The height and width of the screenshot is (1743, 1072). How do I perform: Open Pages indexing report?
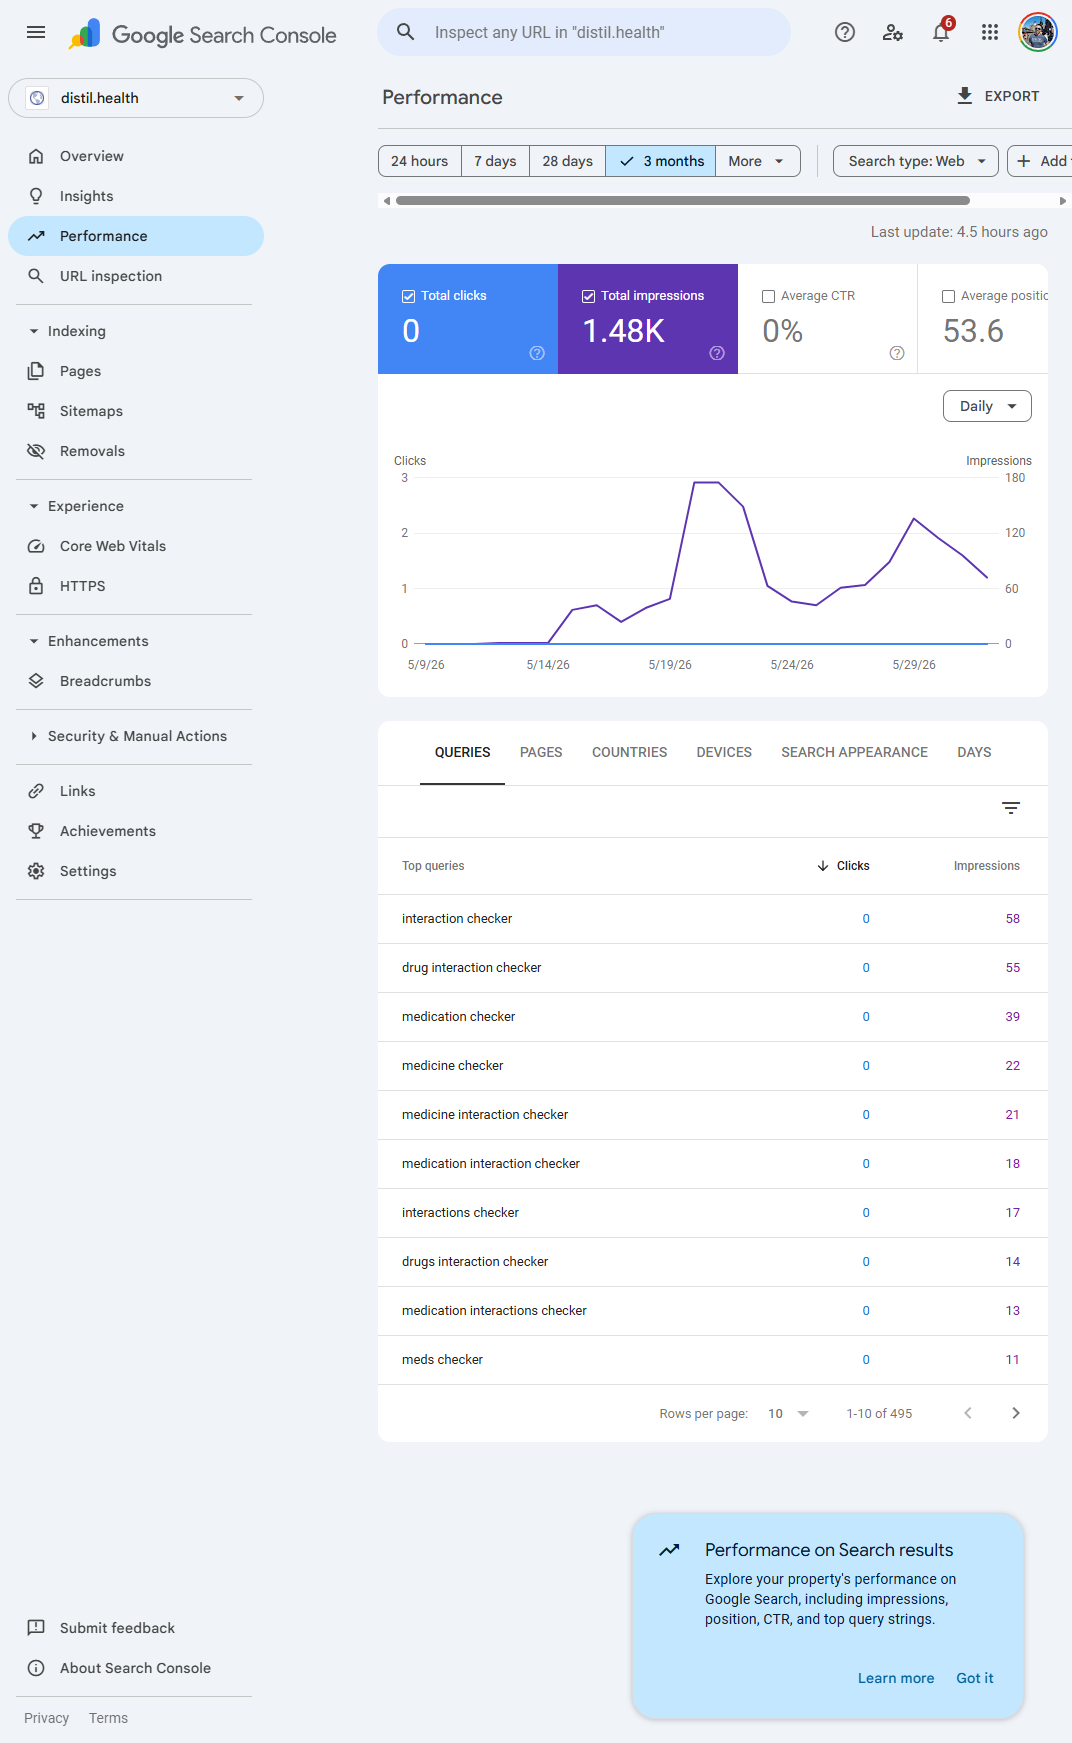pyautogui.click(x=136, y=371)
